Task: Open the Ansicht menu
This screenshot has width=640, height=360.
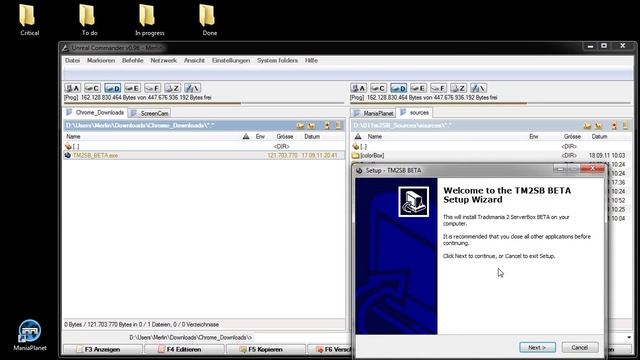Action: 194,60
